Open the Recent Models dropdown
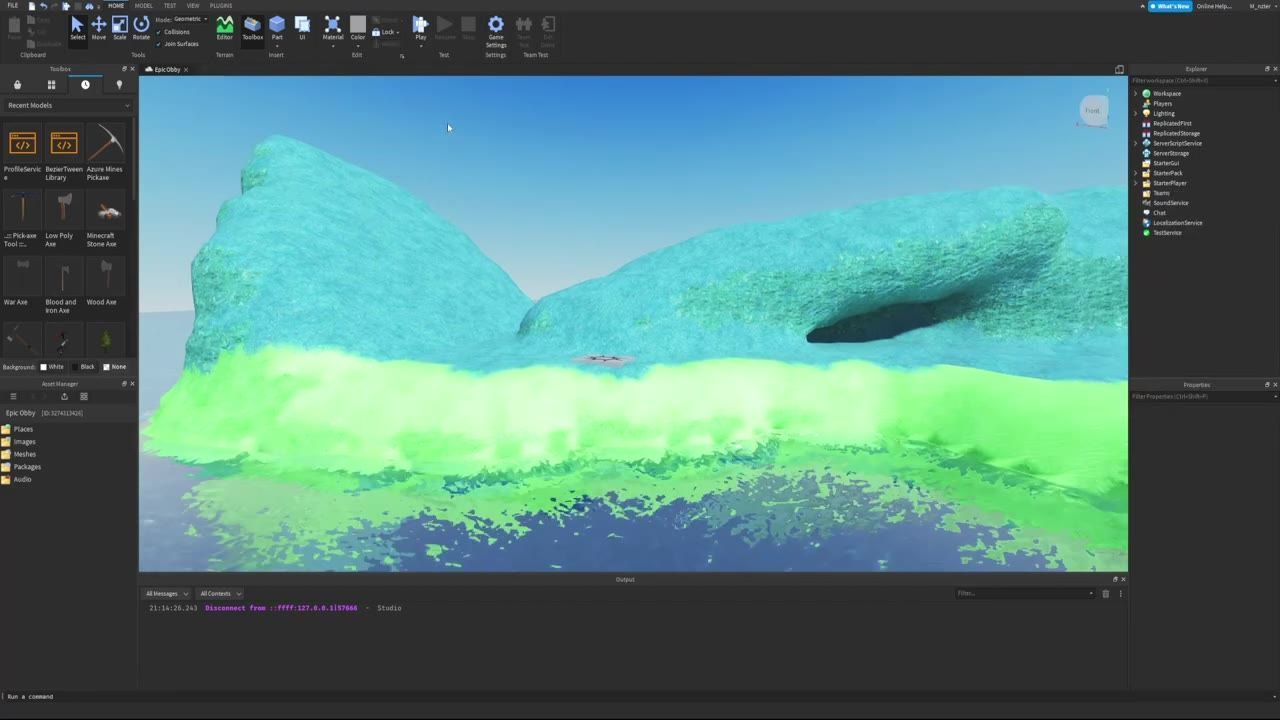The height and width of the screenshot is (720, 1280). pos(68,105)
